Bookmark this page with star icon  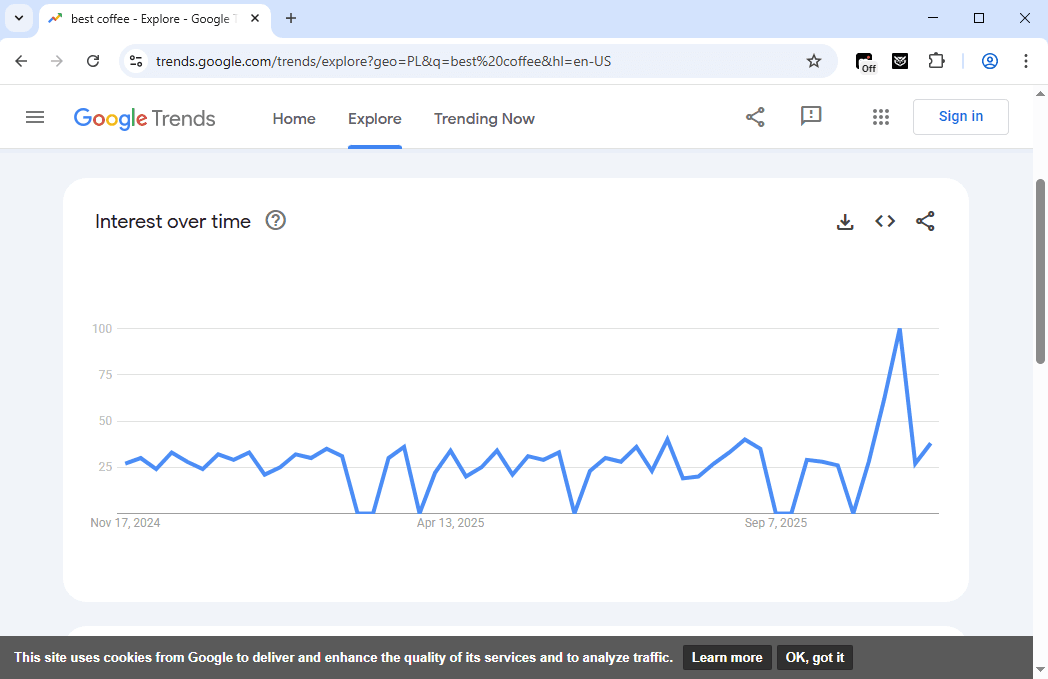(x=814, y=61)
